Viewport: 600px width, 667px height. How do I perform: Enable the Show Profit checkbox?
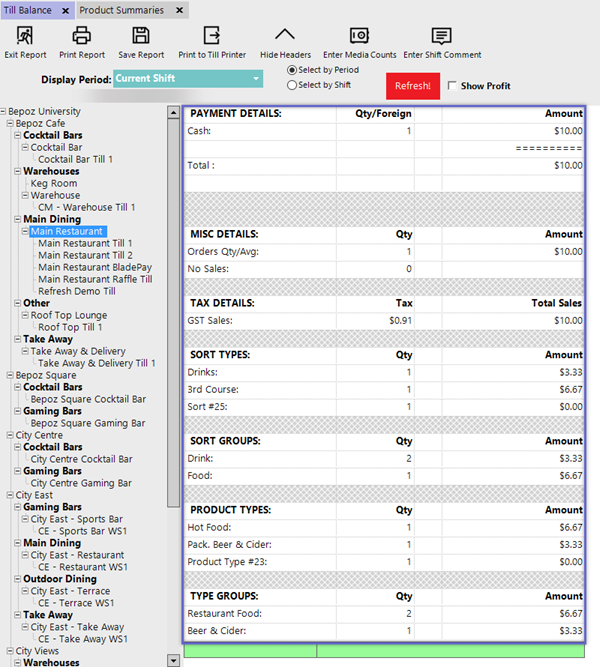(454, 86)
